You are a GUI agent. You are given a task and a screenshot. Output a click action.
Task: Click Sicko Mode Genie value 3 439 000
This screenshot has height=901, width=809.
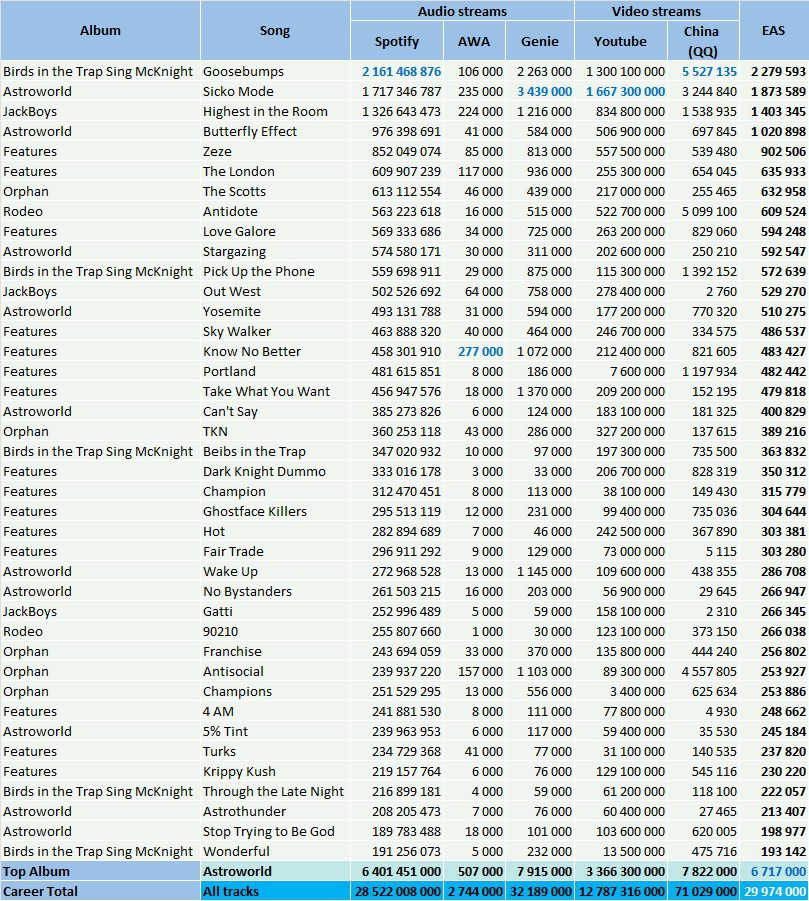click(544, 91)
